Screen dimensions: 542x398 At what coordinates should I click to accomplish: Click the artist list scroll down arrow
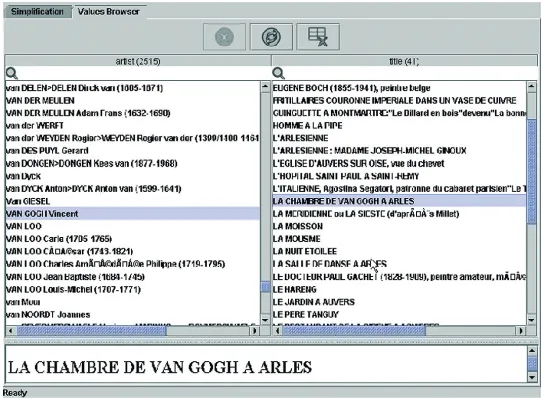pos(265,320)
